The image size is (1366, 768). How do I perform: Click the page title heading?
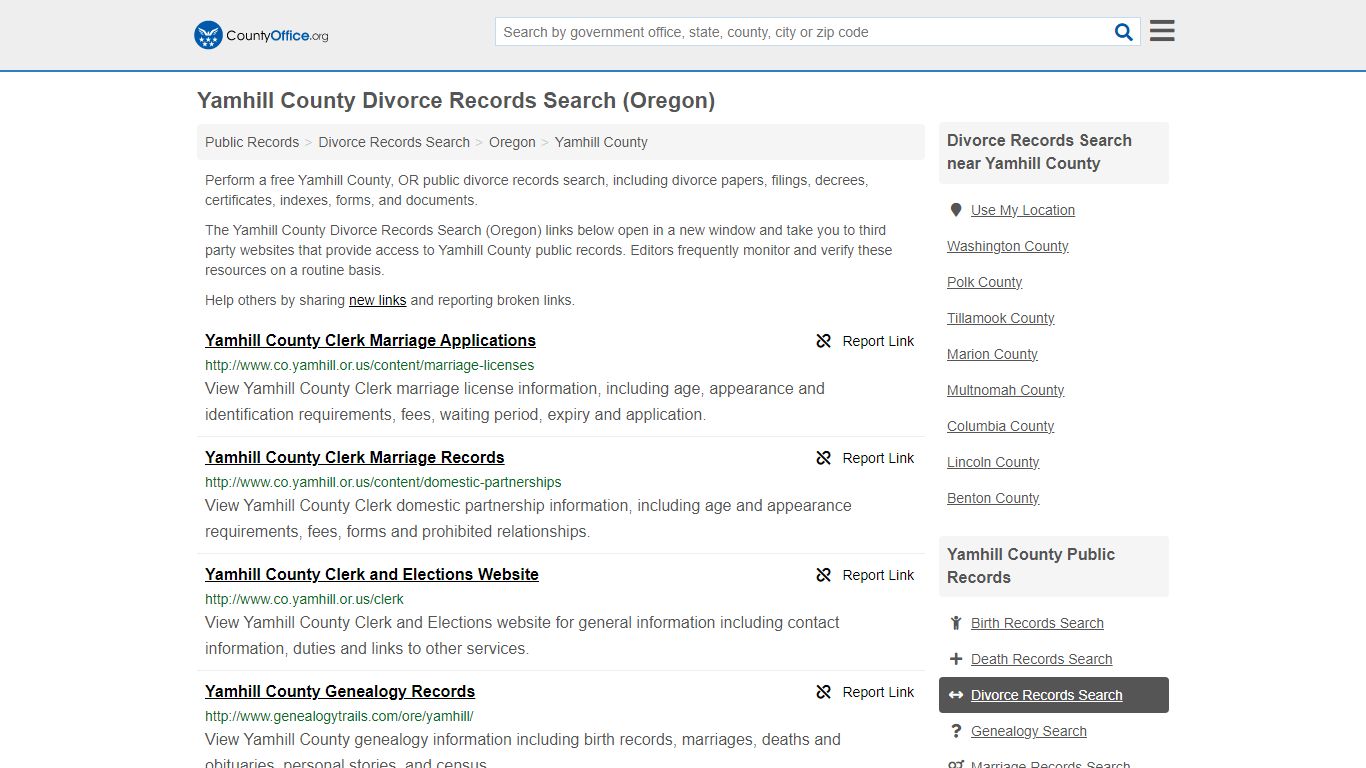pyautogui.click(x=456, y=100)
